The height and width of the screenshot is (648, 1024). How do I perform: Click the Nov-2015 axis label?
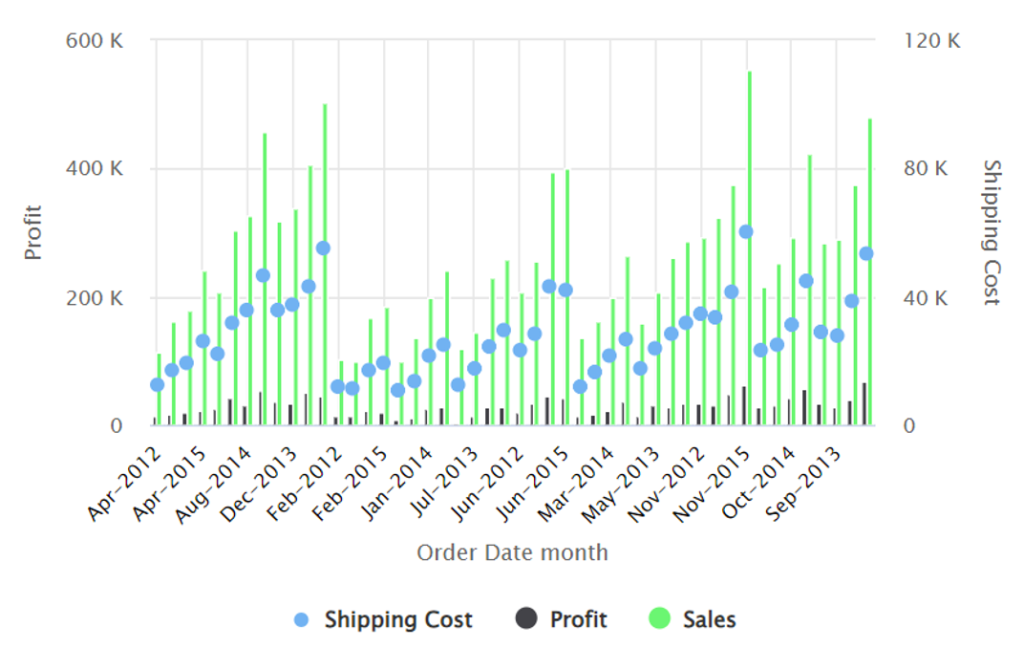point(712,485)
